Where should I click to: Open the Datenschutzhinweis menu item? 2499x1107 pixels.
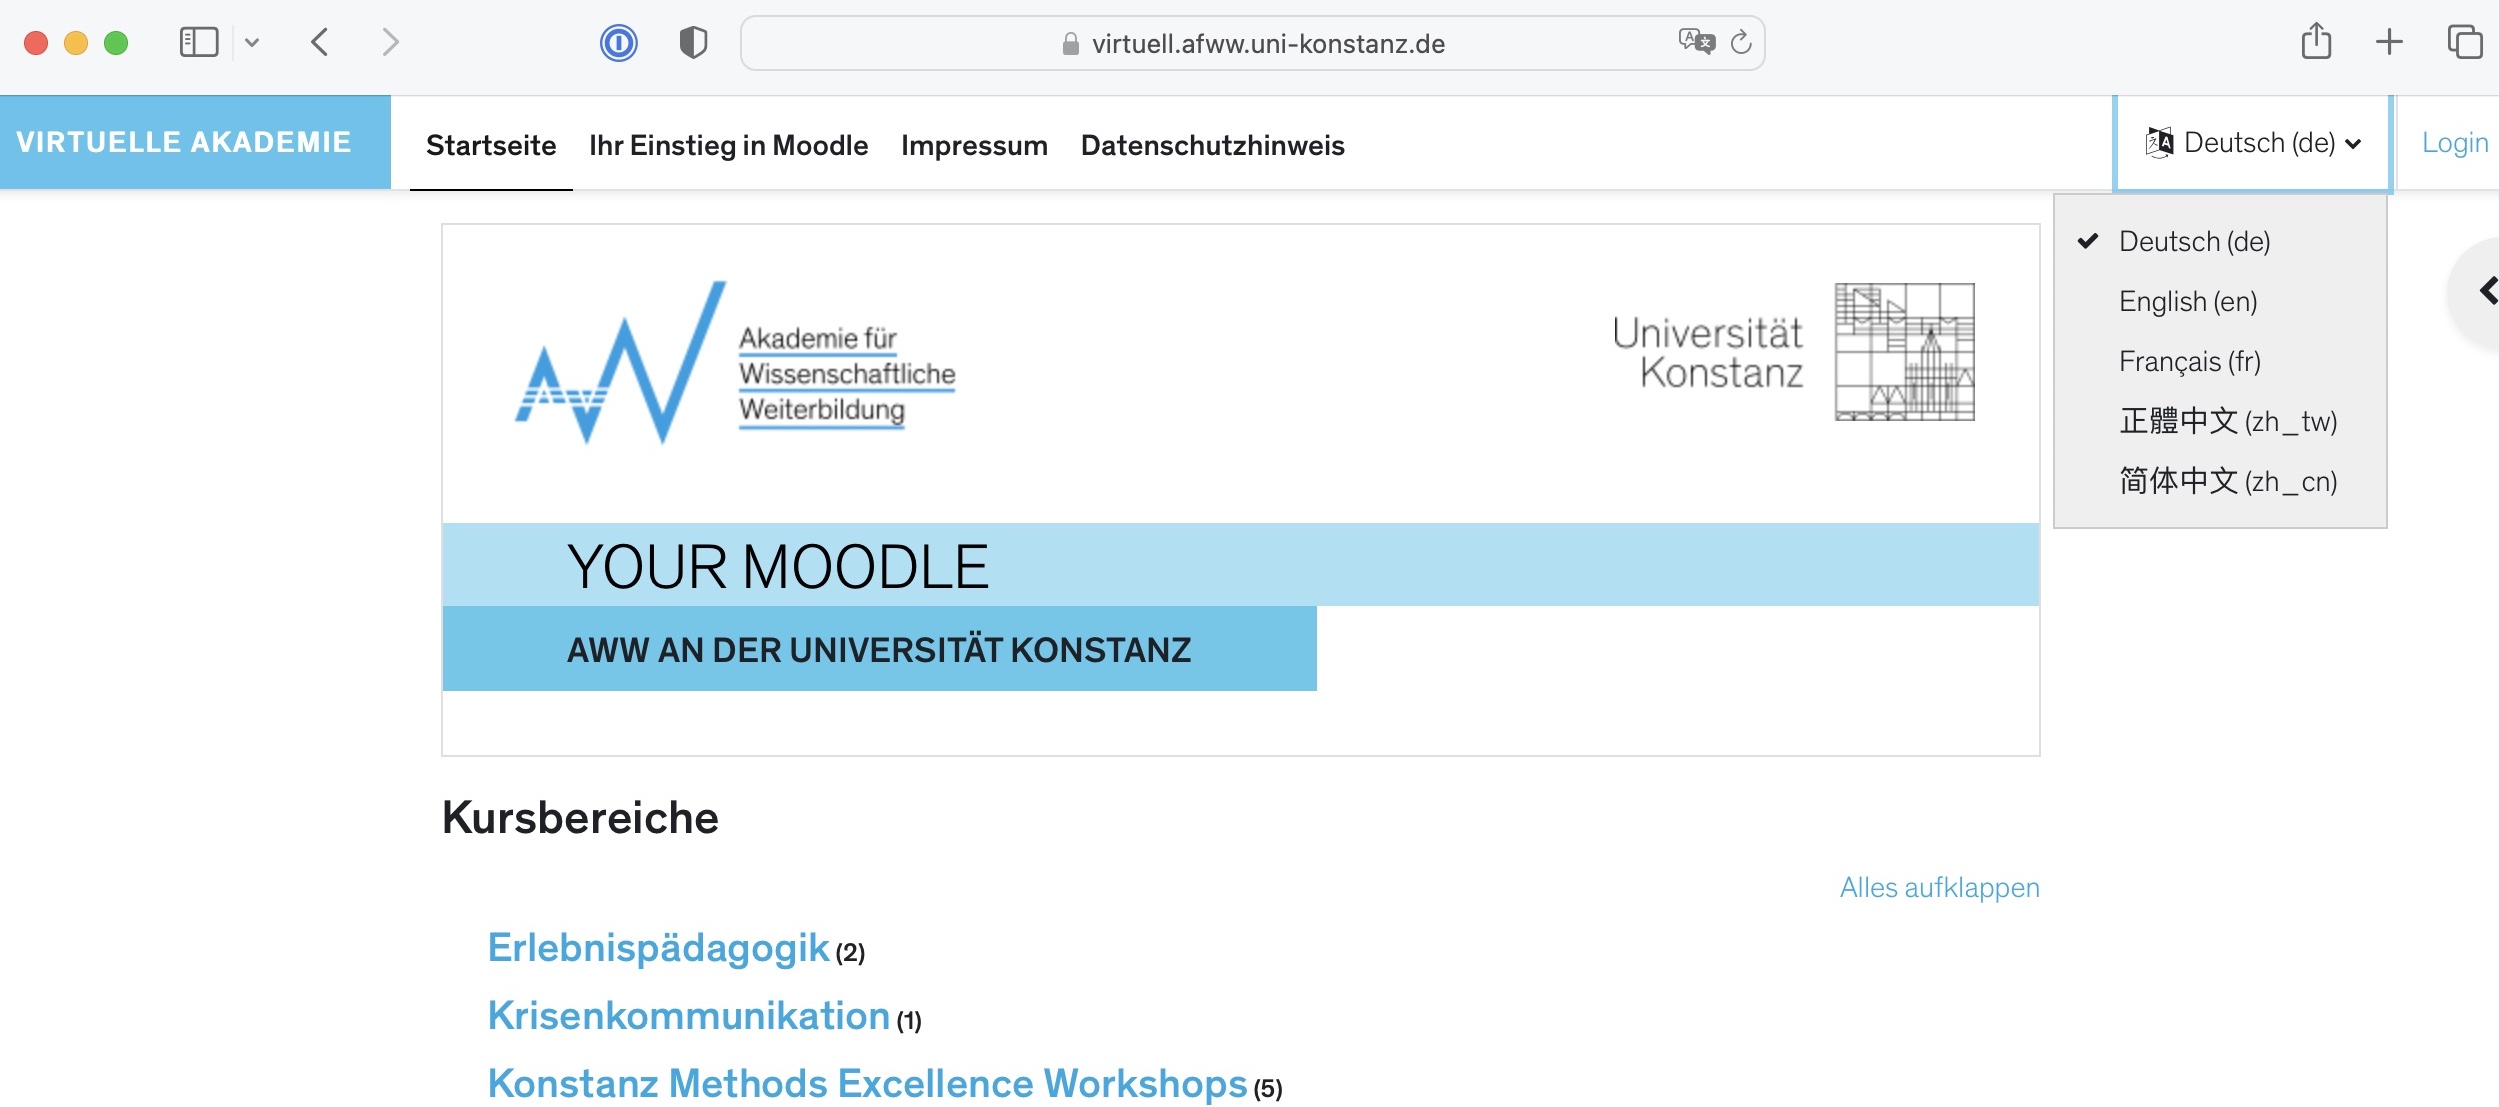click(x=1212, y=145)
